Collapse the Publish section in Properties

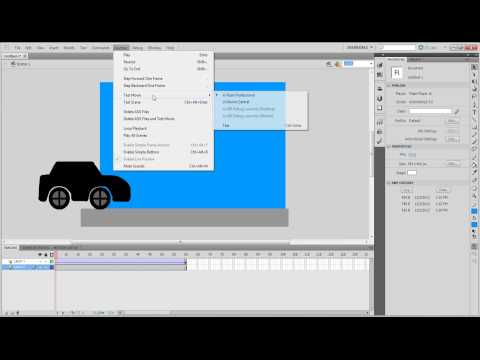point(388,86)
